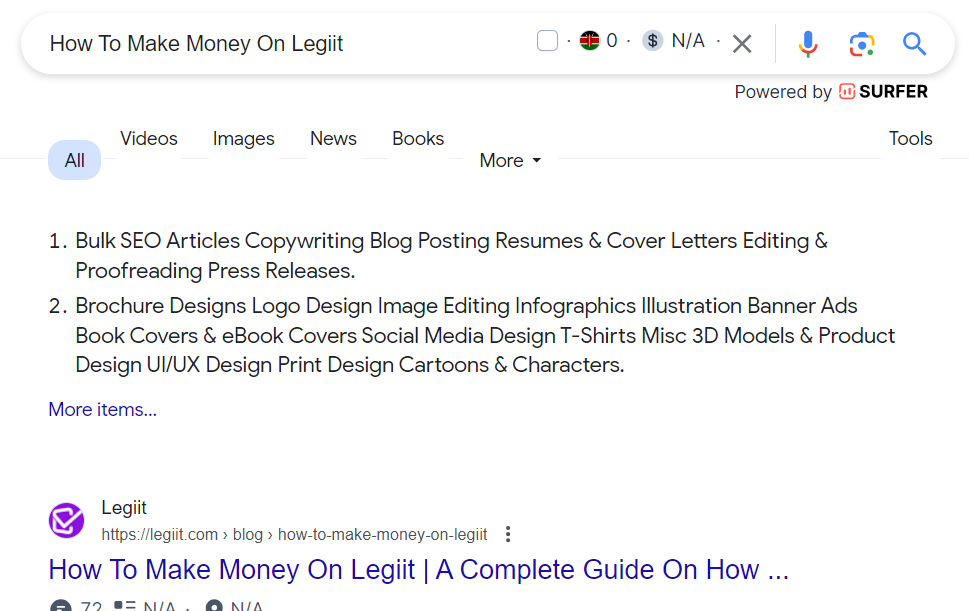This screenshot has width=969, height=611.
Task: Tick the Surfer keyword checkbox in search bar
Action: 547,41
